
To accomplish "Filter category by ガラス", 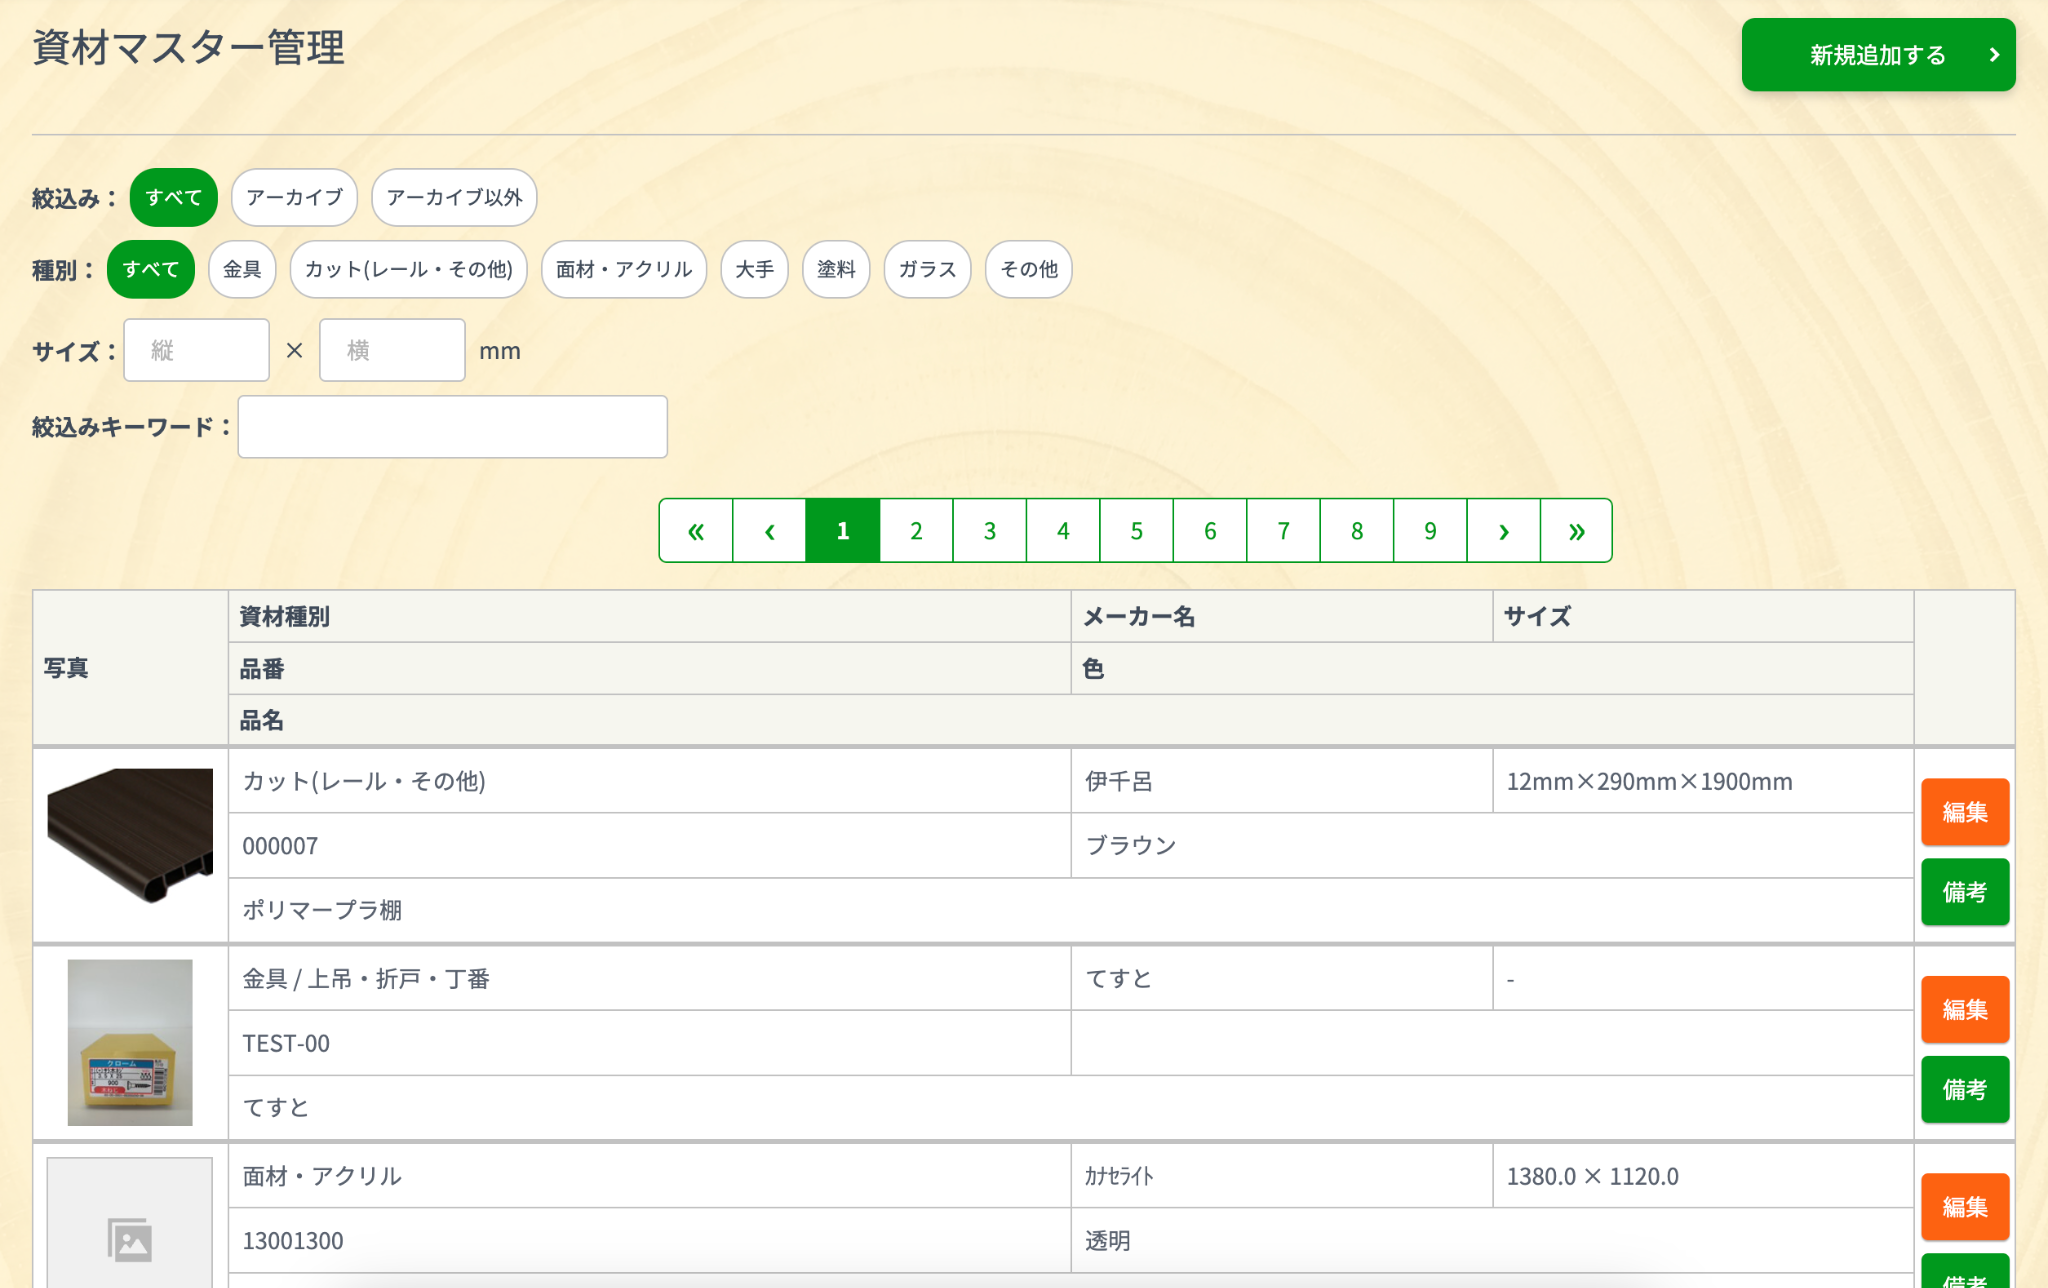I will click(927, 270).
